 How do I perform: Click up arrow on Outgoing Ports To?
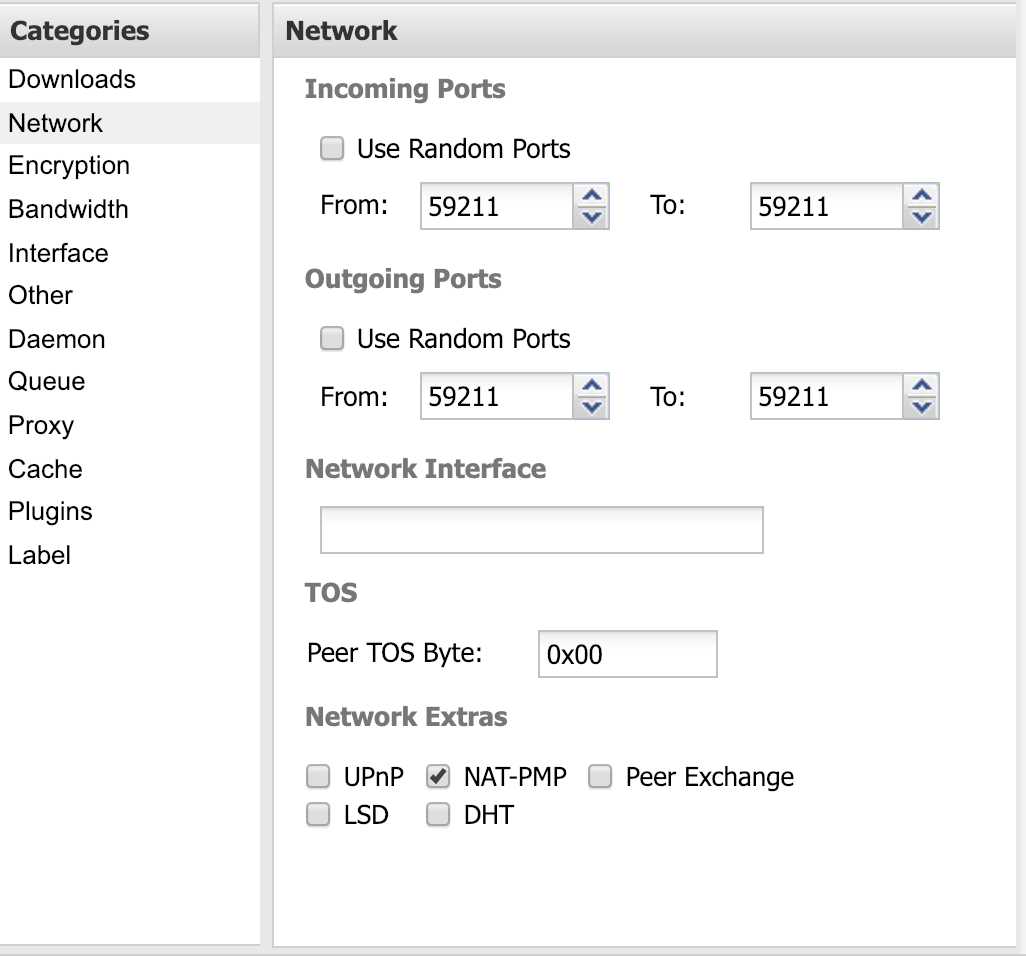922,386
